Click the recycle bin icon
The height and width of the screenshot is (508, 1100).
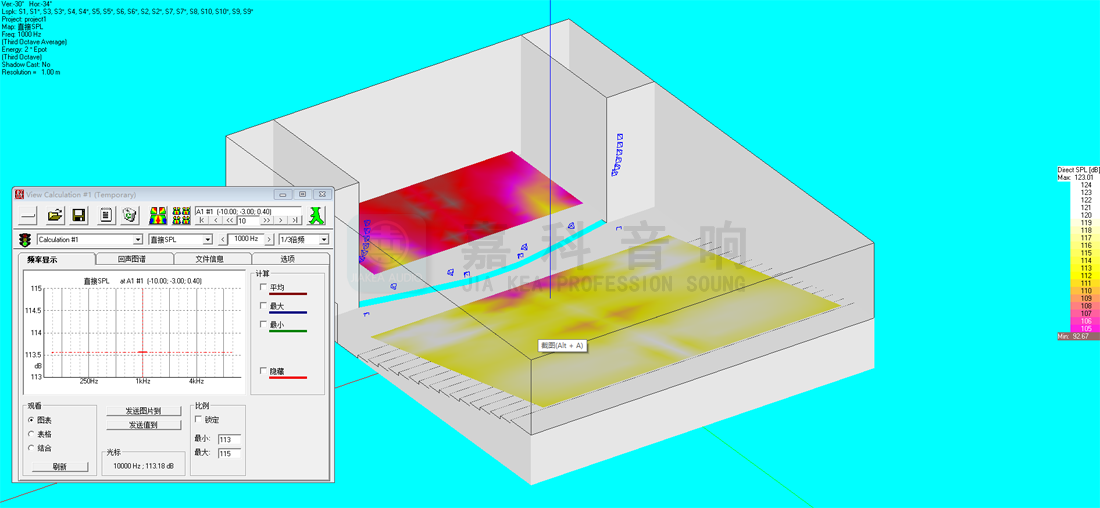click(129, 215)
